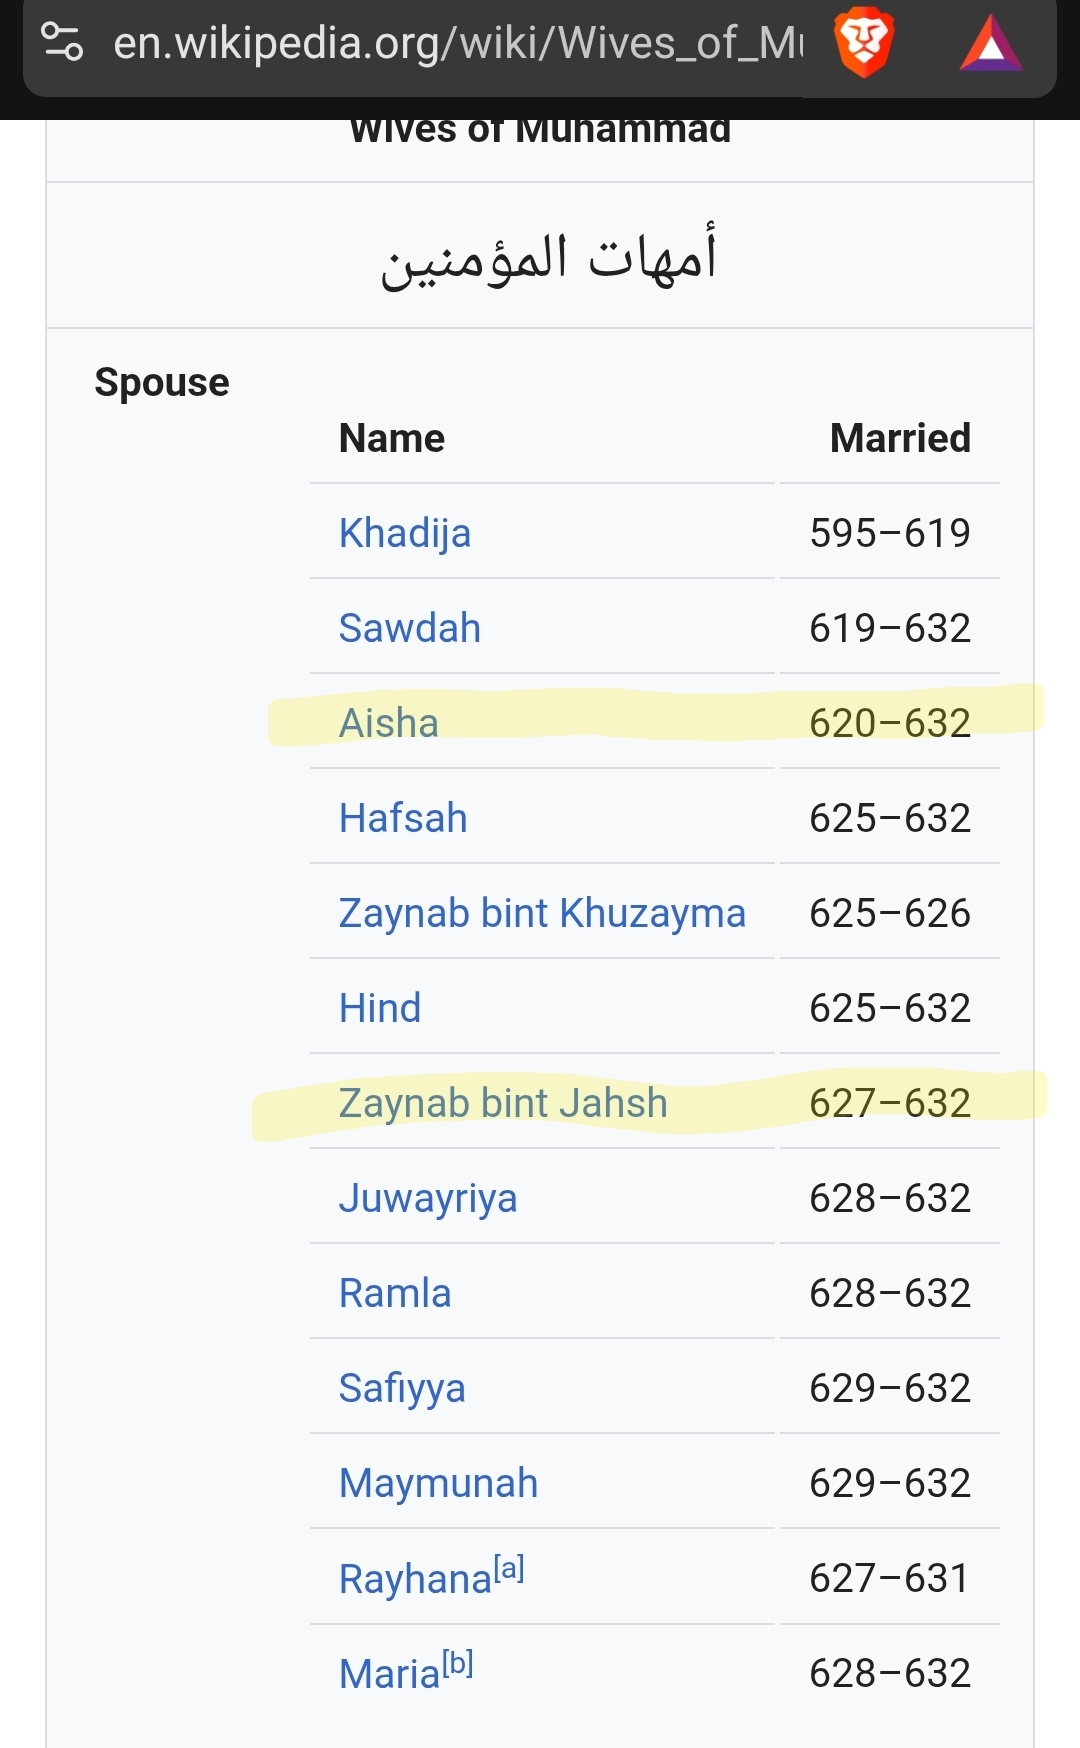Open the Khadija article link
Viewport: 1080px width, 1748px height.
404,533
